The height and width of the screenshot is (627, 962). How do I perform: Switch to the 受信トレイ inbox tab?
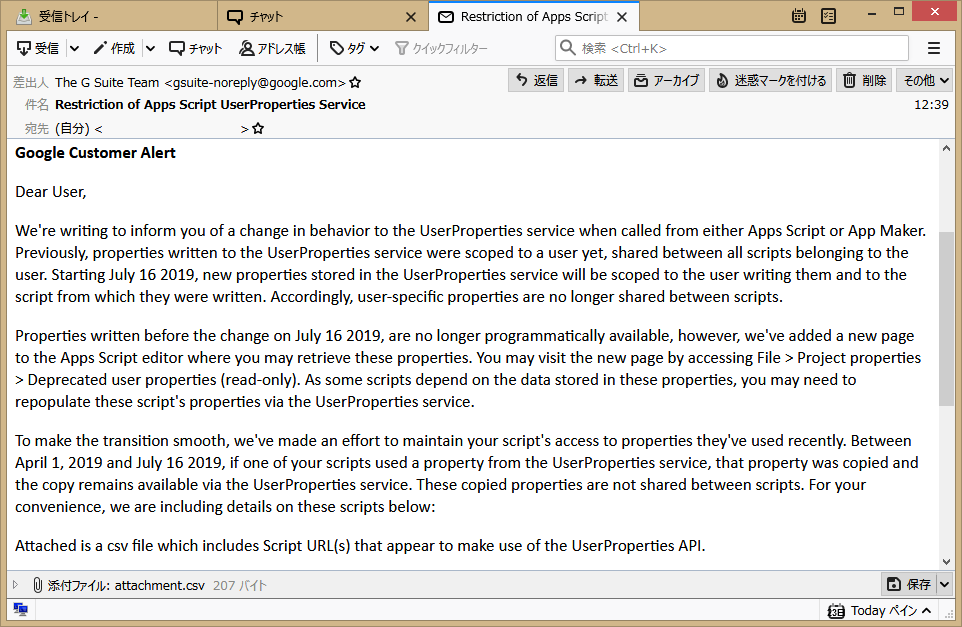coord(112,17)
